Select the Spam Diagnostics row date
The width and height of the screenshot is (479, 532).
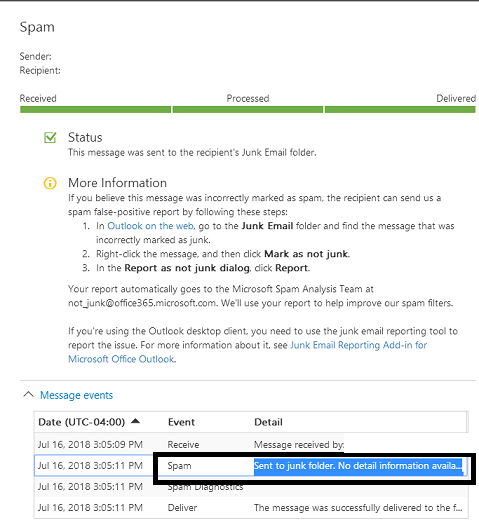coord(90,487)
